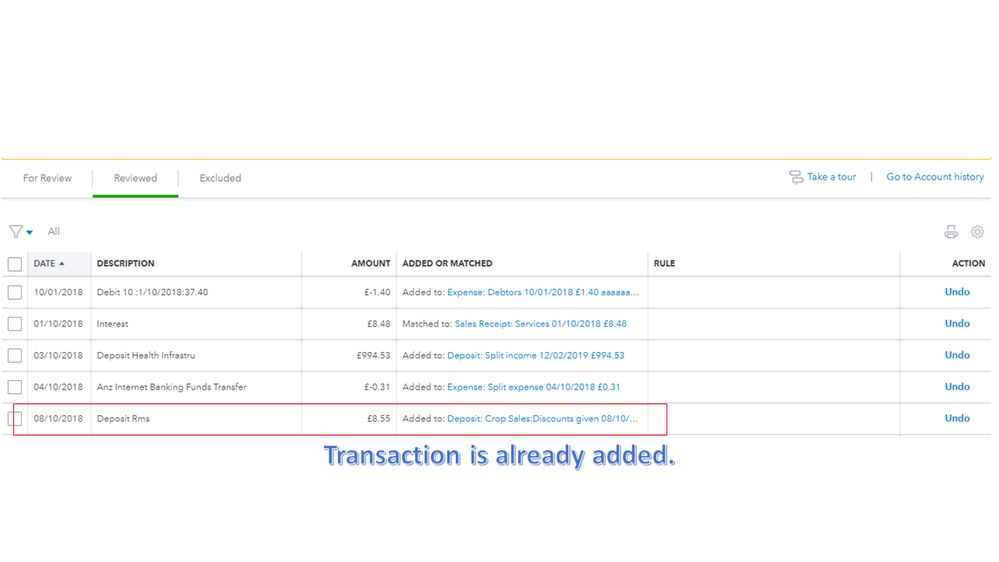The height and width of the screenshot is (562, 999).
Task: Open Deposit: Split income £994.53 link
Action: [536, 355]
